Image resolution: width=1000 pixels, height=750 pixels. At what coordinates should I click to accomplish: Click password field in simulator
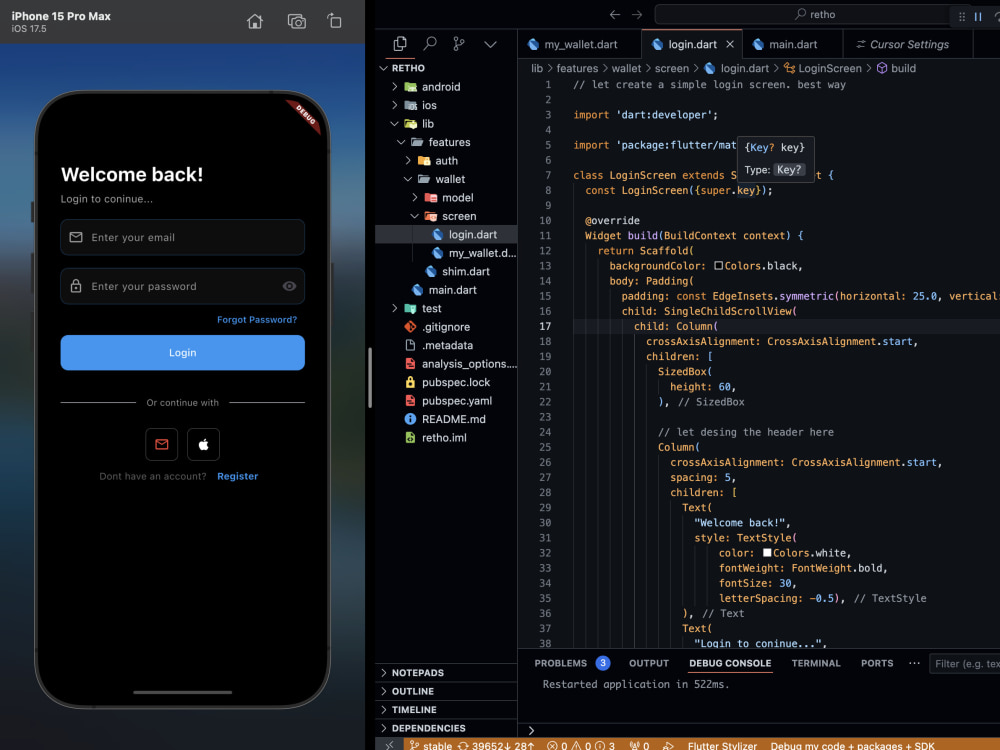[182, 286]
